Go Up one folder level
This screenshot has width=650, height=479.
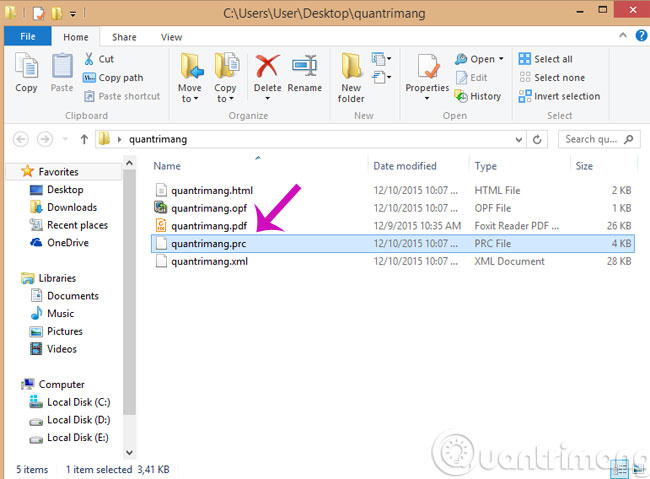[x=84, y=139]
